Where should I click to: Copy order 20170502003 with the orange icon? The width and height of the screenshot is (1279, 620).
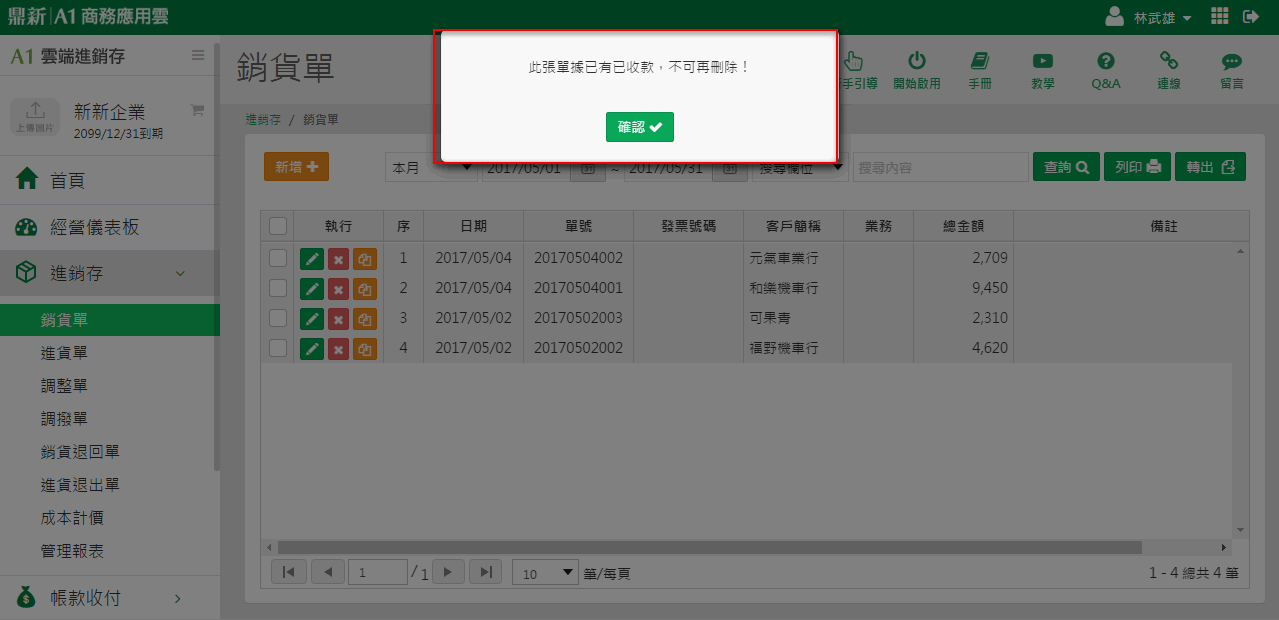[365, 319]
